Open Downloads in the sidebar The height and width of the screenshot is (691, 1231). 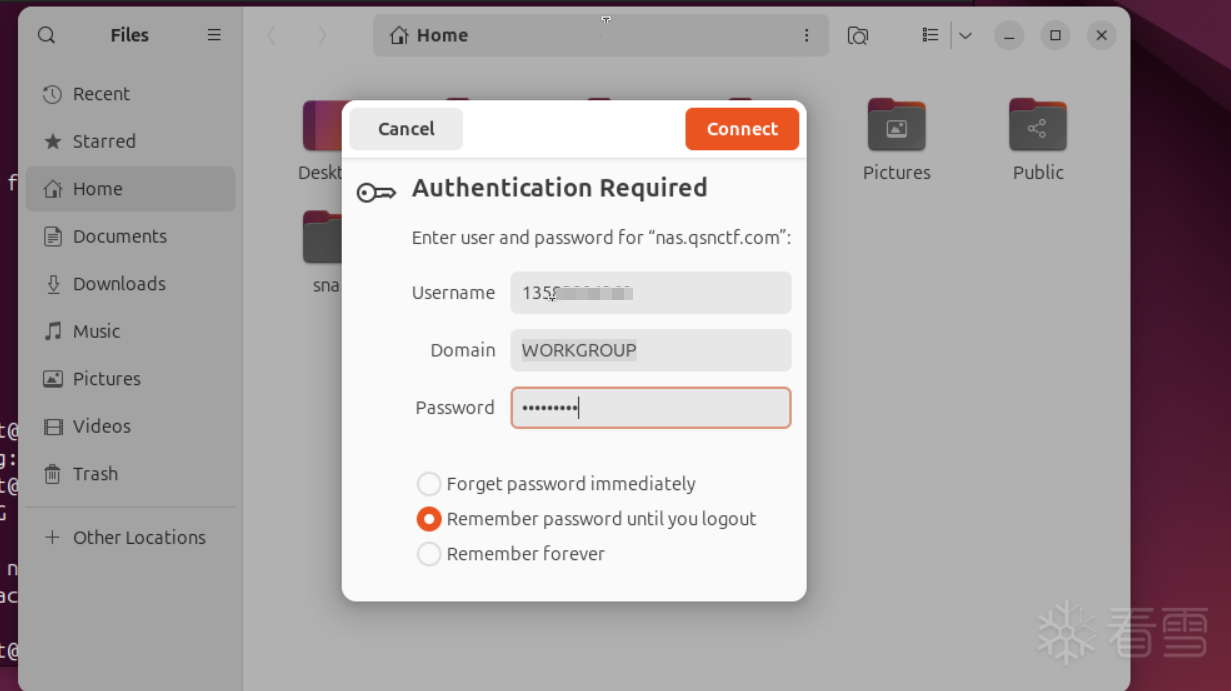pos(119,284)
